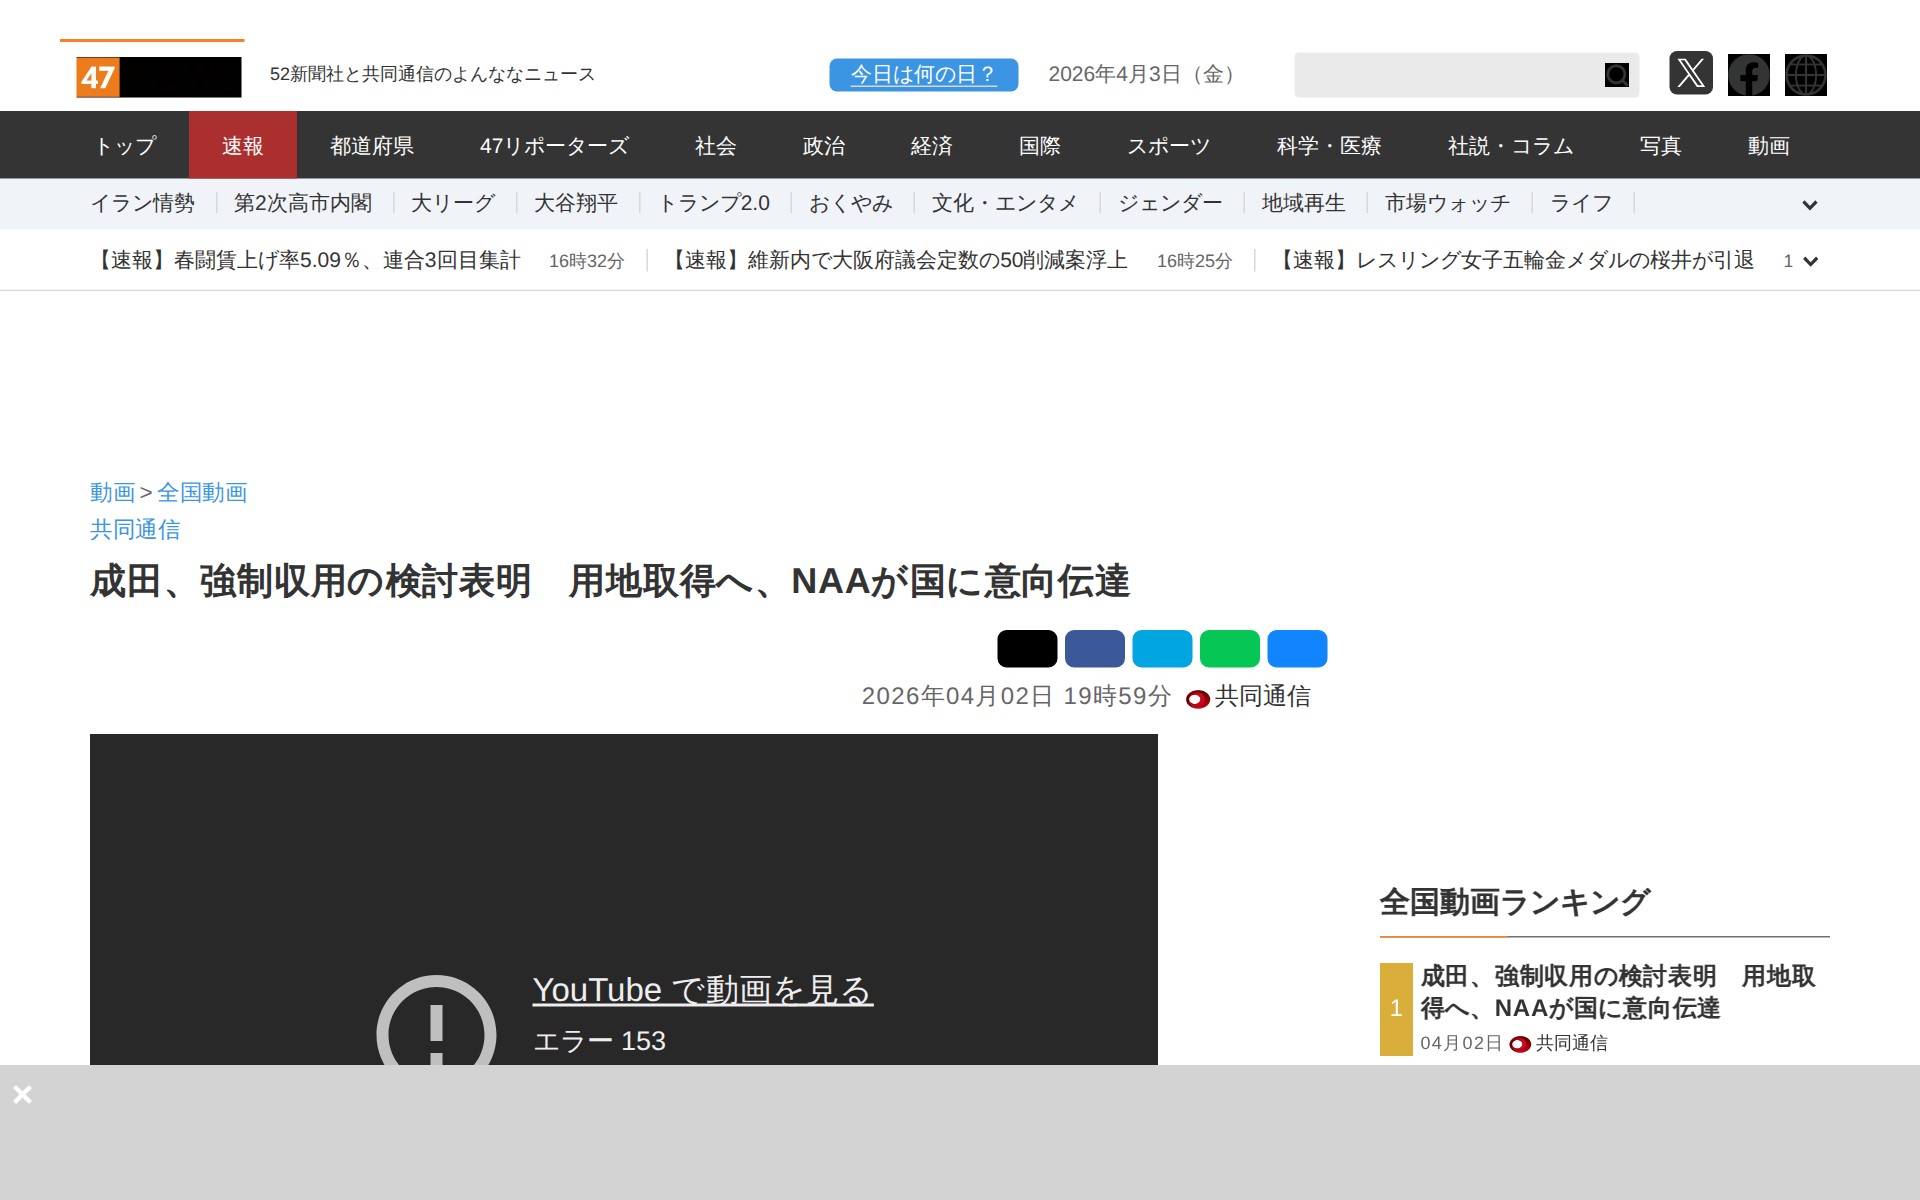Open the Facebook icon in header
1920x1200 pixels.
pos(1748,75)
